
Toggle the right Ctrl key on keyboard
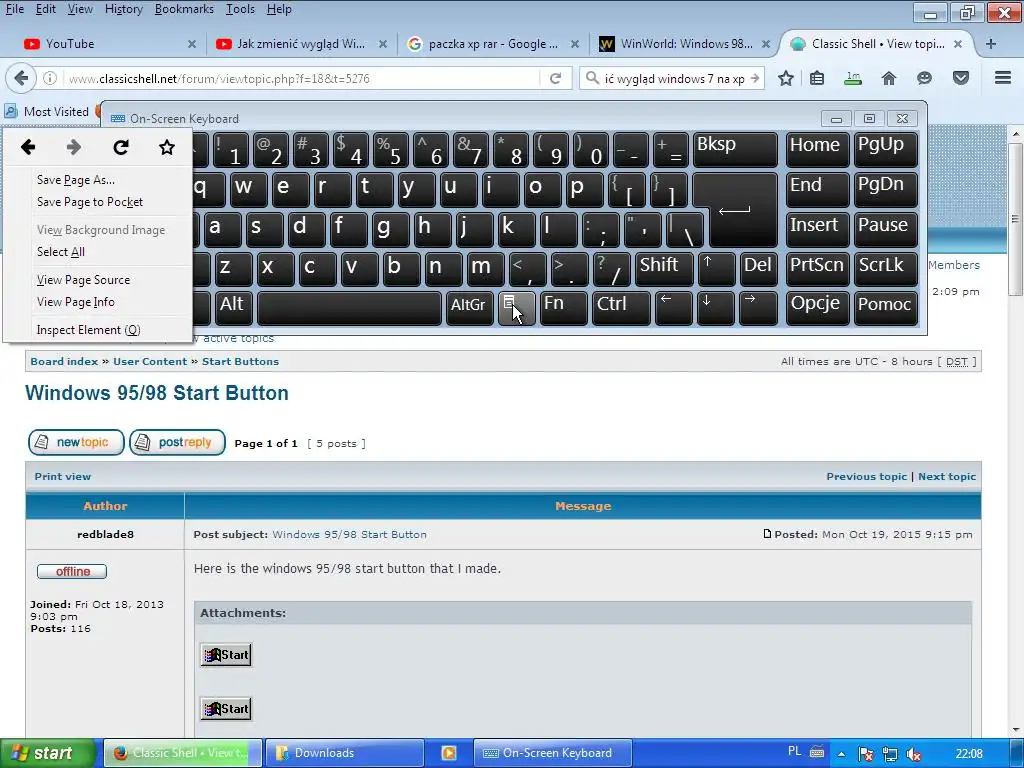pyautogui.click(x=620, y=308)
